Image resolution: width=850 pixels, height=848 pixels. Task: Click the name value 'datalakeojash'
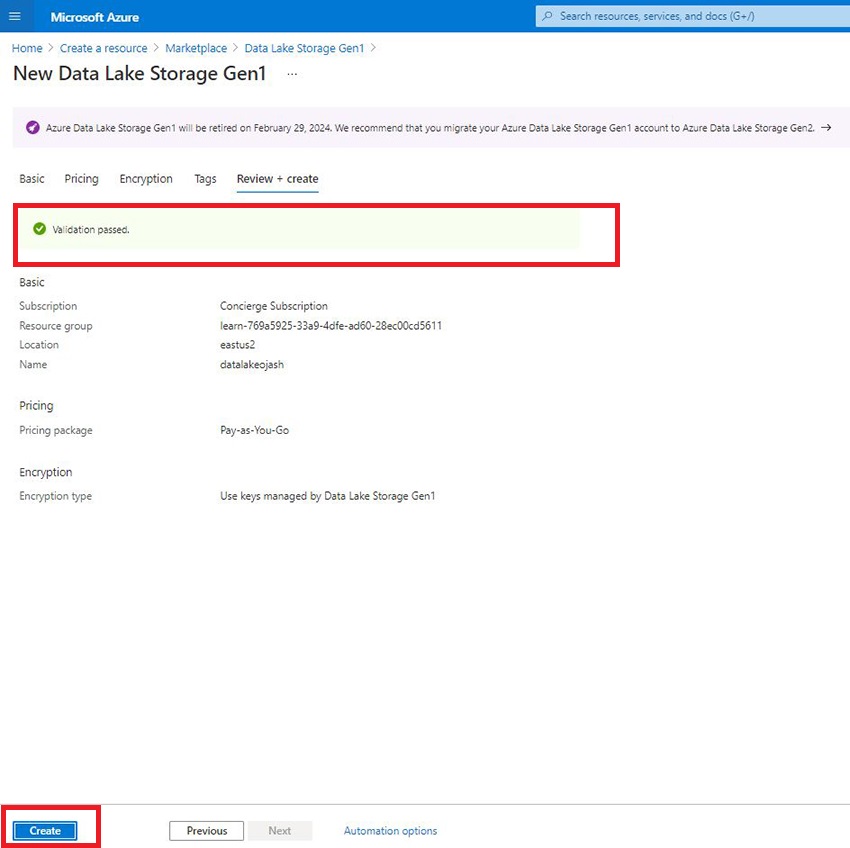tap(252, 365)
